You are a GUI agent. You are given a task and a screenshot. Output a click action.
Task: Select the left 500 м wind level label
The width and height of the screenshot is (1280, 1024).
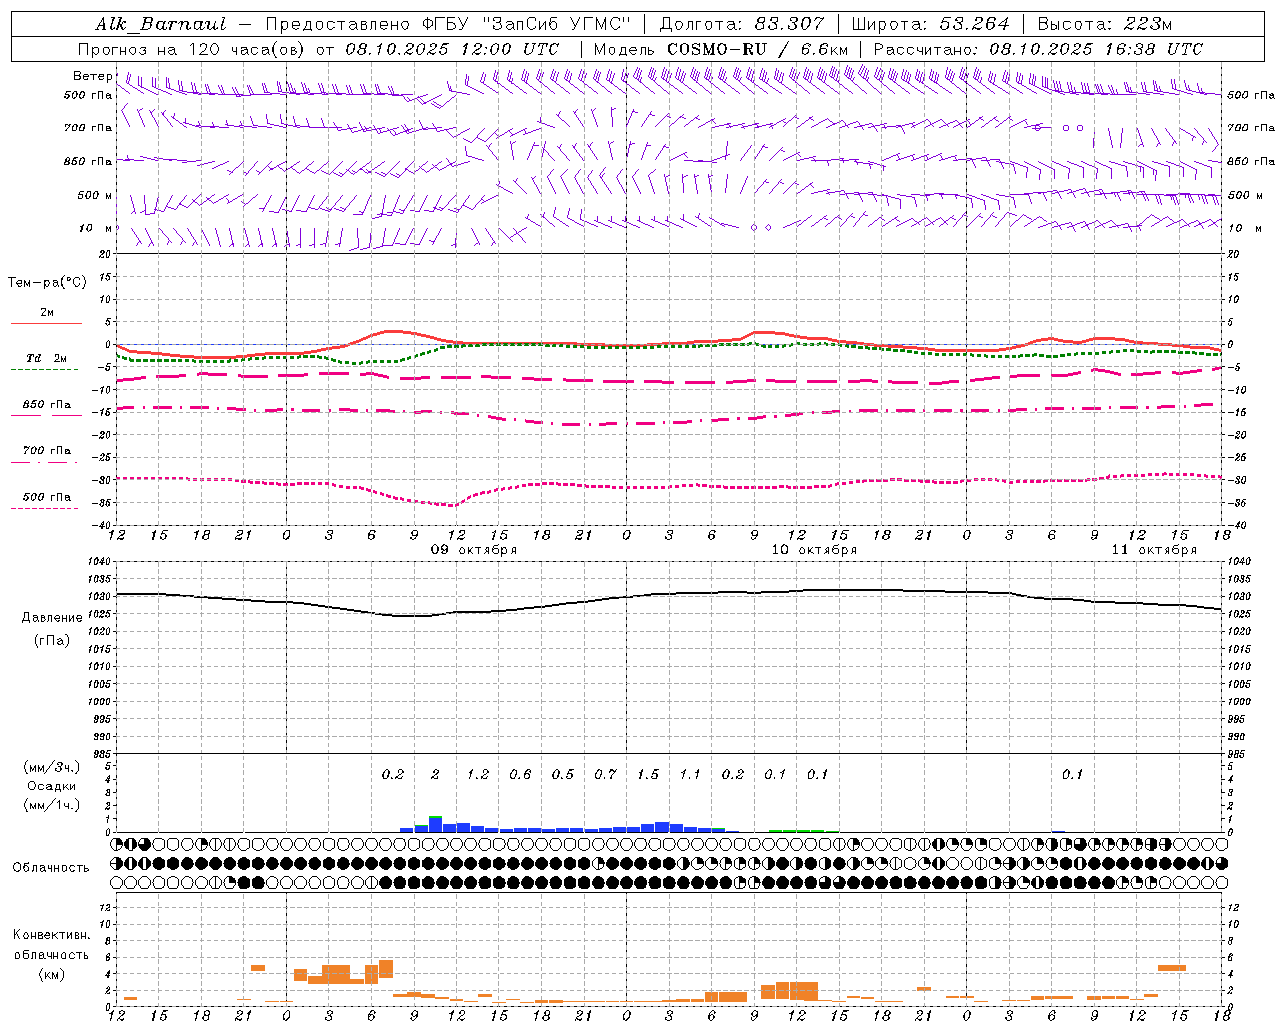[x=95, y=195]
